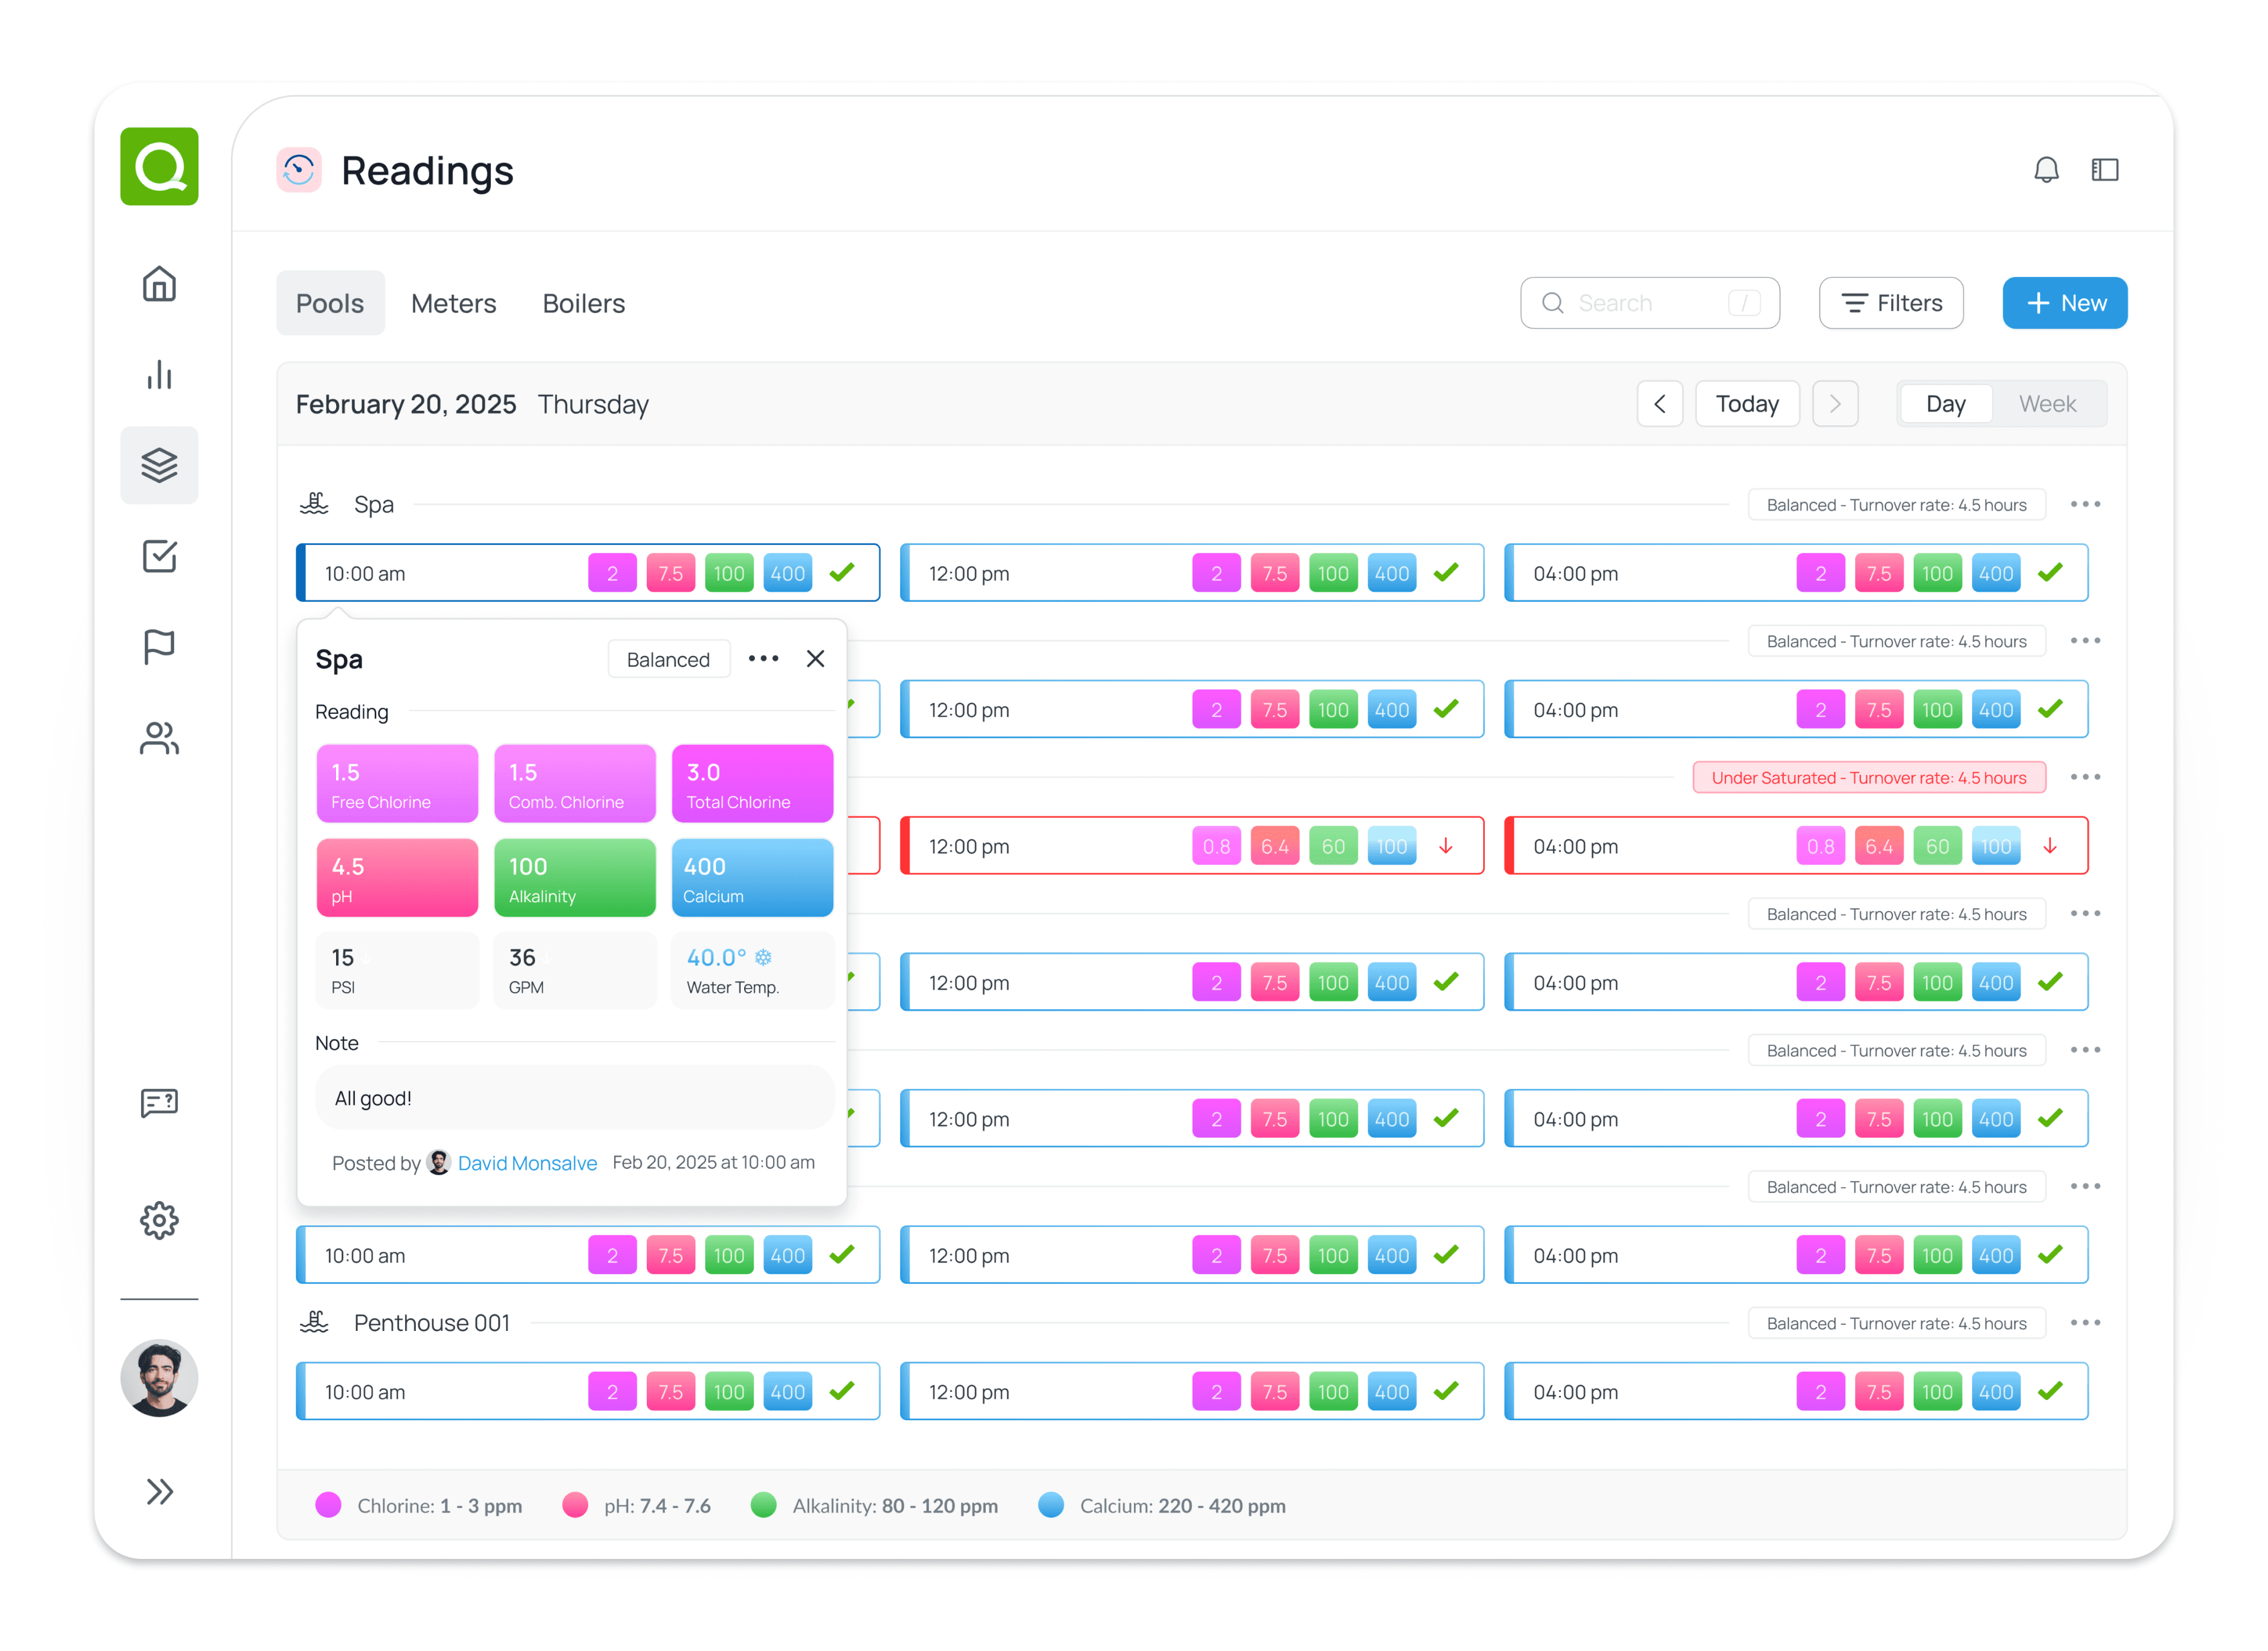Open the checklist tasks icon in sidebar
The image size is (2268, 1651).
[x=159, y=556]
